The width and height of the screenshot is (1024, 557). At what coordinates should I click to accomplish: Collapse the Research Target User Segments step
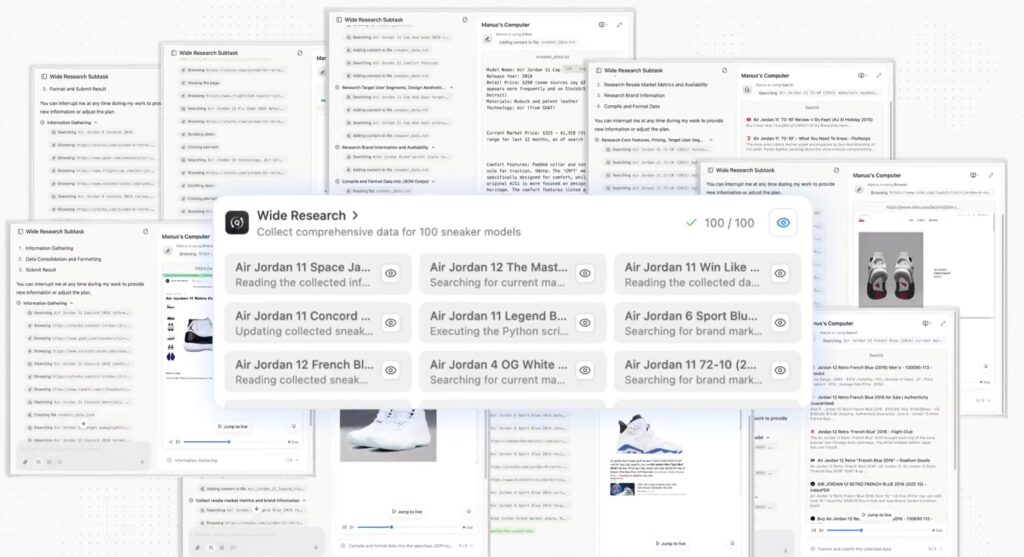coord(451,87)
